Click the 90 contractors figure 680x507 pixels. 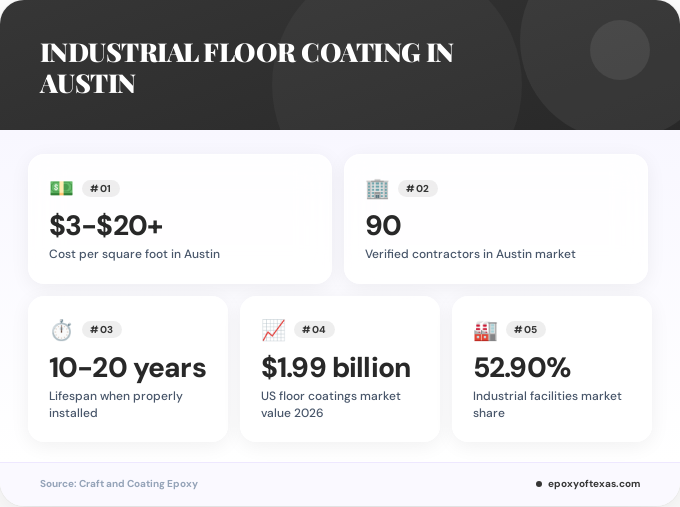coord(383,226)
